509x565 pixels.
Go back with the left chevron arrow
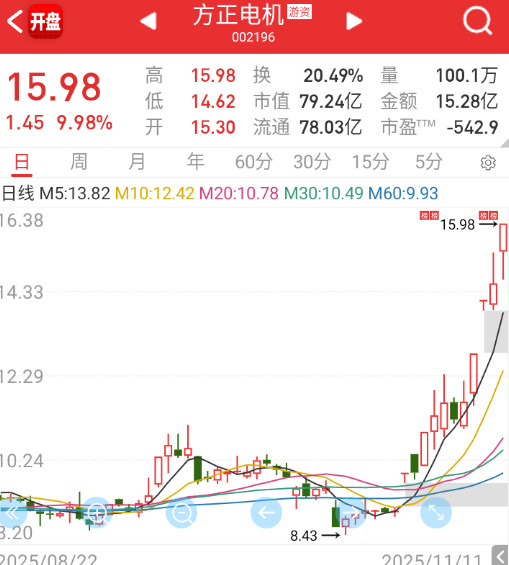pyautogui.click(x=15, y=21)
